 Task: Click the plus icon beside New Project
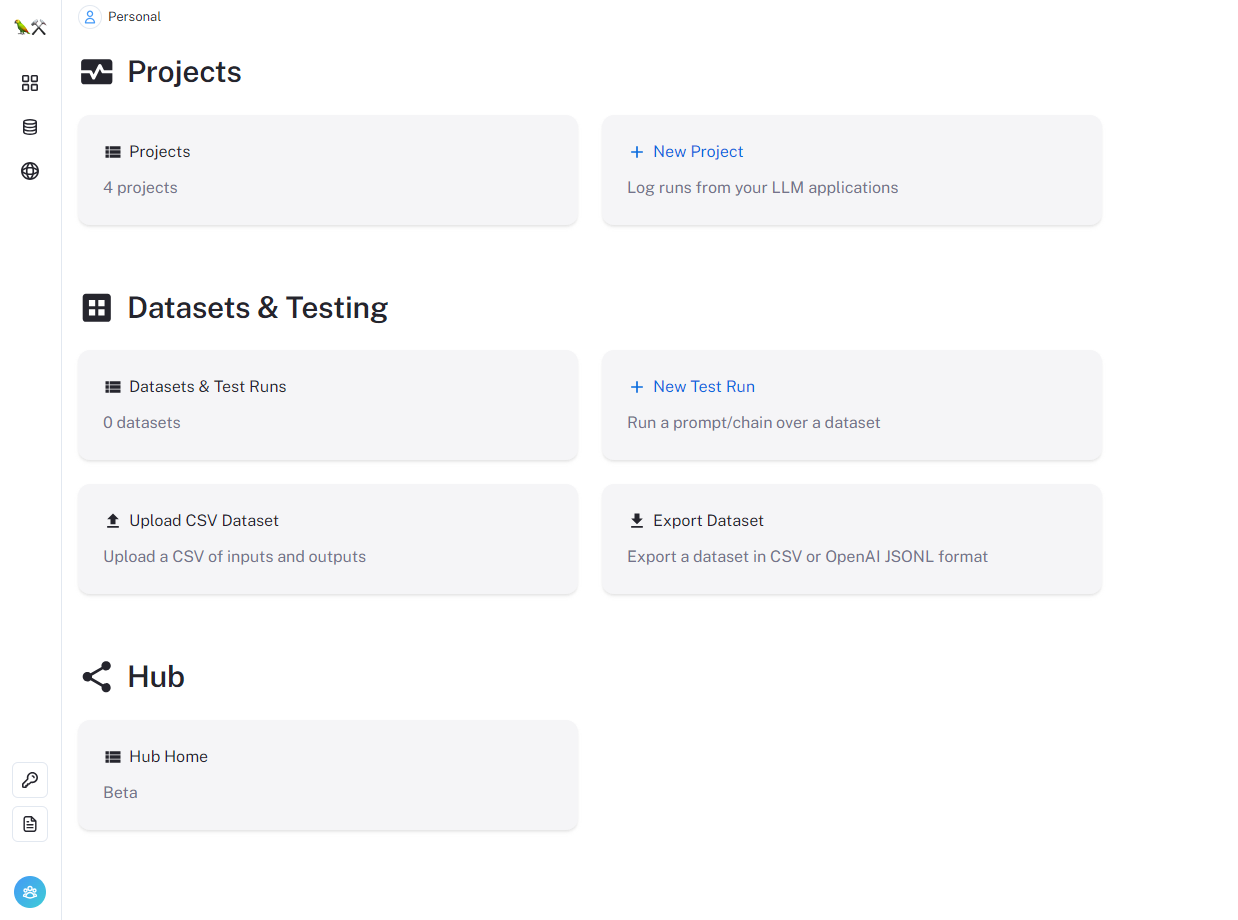[x=637, y=152]
